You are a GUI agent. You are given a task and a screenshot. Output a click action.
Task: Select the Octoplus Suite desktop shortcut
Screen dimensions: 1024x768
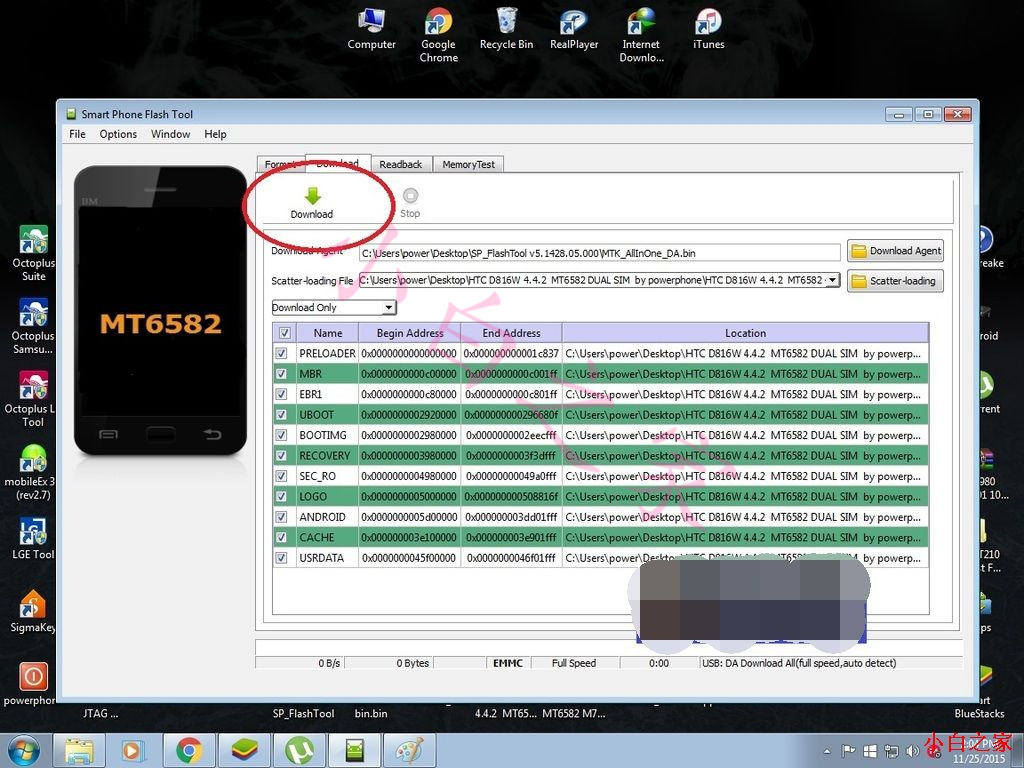click(x=33, y=253)
